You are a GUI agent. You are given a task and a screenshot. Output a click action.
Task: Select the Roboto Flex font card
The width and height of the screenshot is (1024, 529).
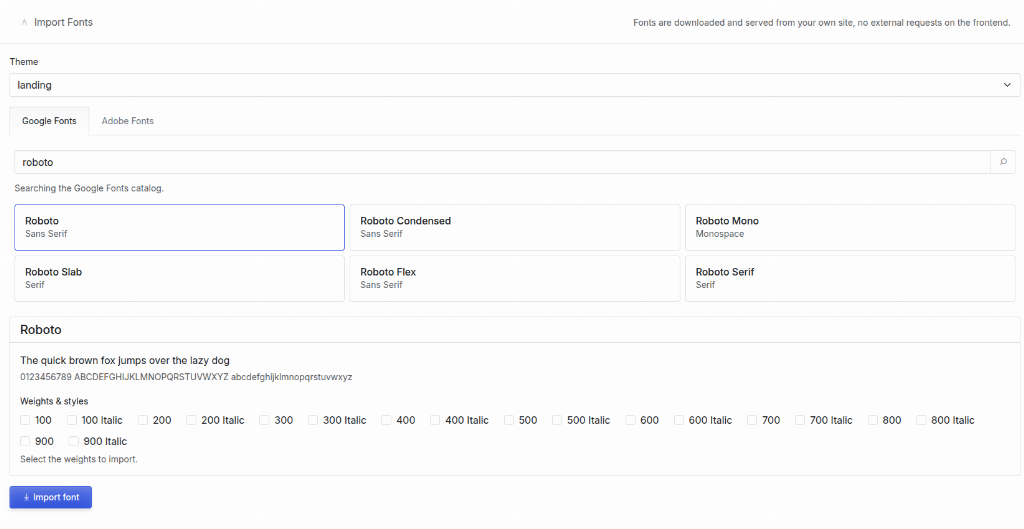point(515,278)
